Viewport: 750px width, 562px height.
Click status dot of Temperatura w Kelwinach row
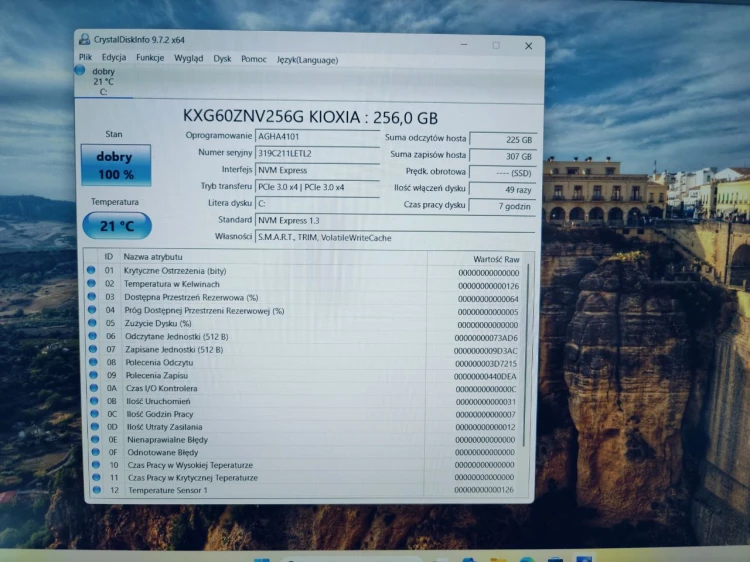pyautogui.click(x=91, y=283)
